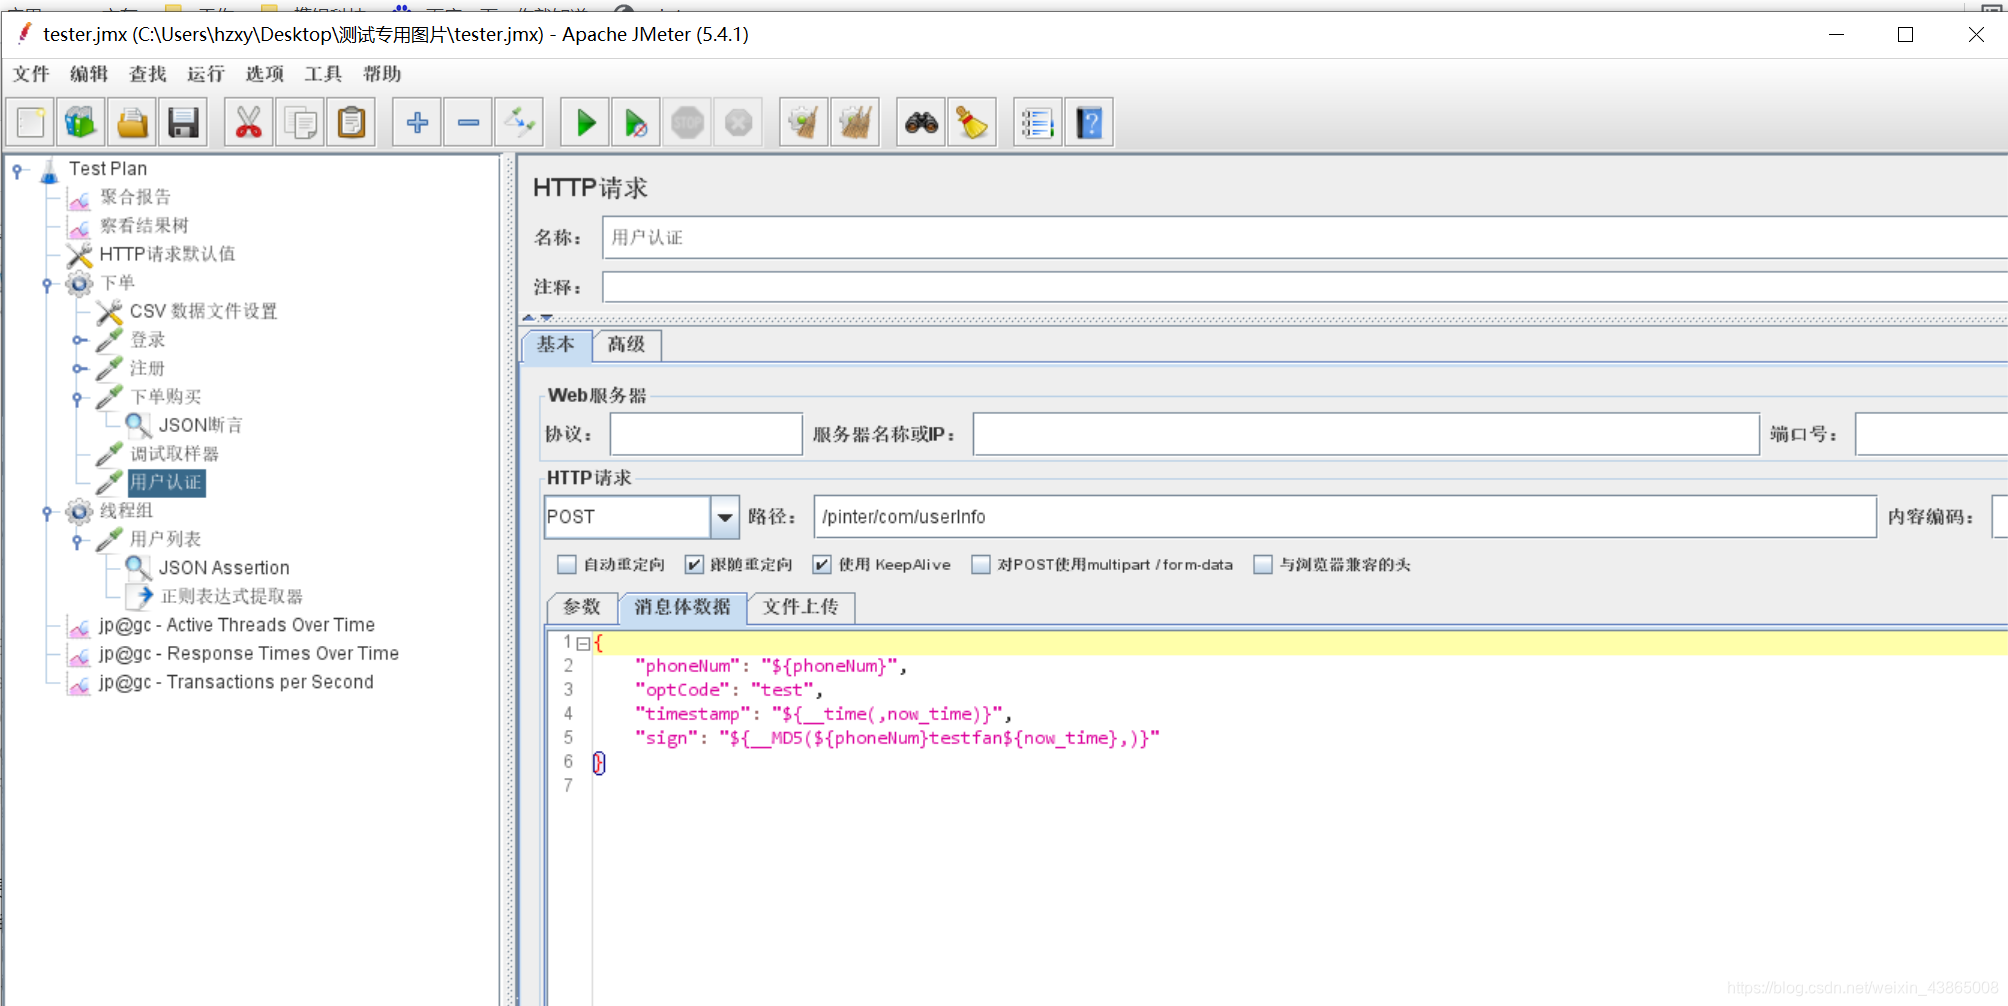Viewport: 2008px width, 1006px height.
Task: Open the 选项 menu
Action: tap(265, 74)
